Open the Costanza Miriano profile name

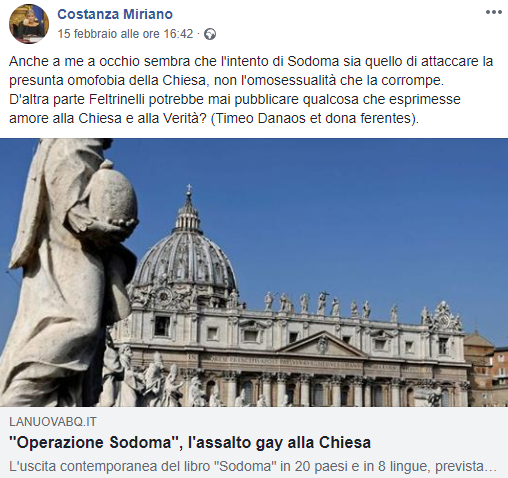point(115,14)
